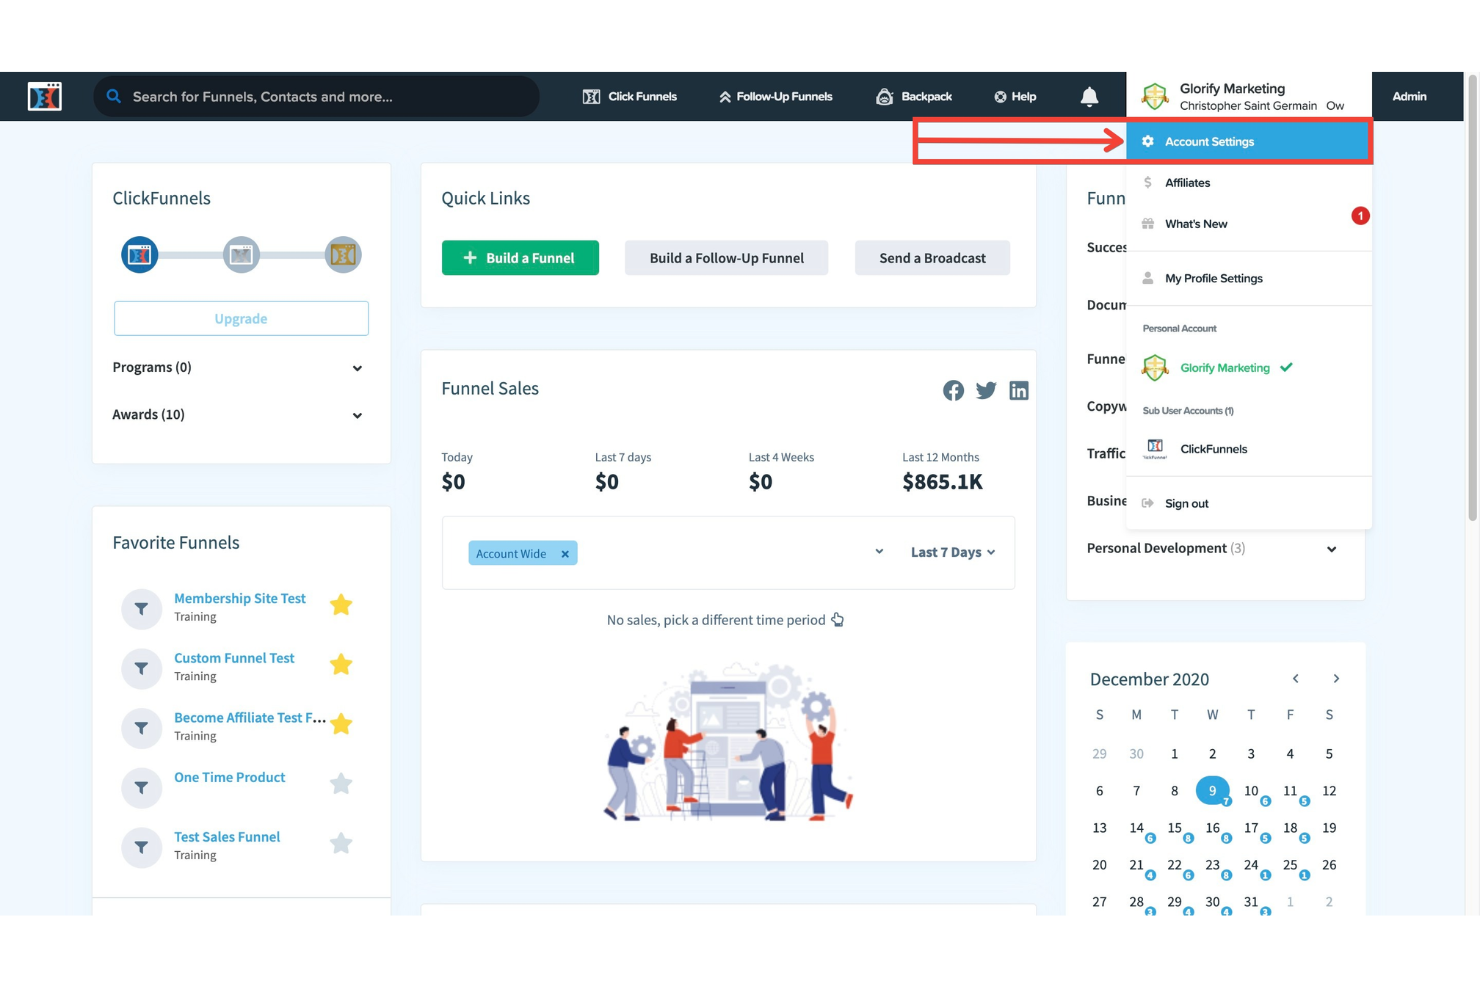1480x987 pixels.
Task: Open Backpack from the top navigation
Action: tap(913, 96)
